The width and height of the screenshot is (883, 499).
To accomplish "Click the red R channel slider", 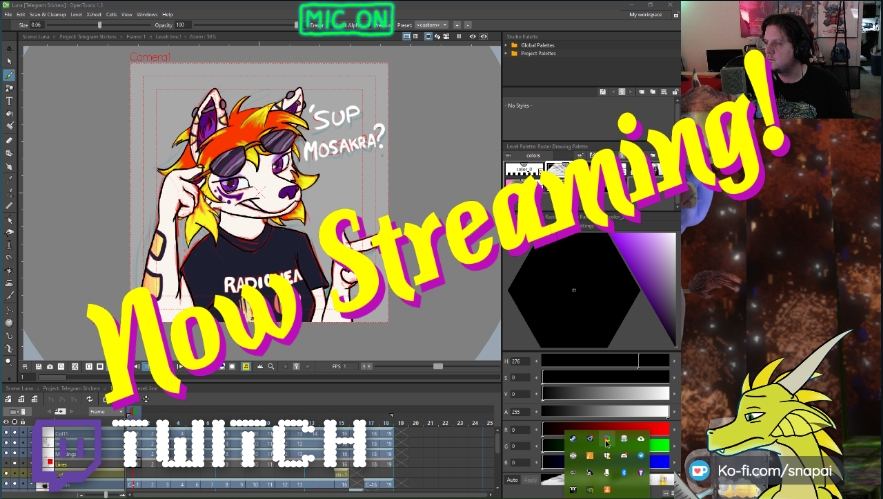I will (606, 430).
